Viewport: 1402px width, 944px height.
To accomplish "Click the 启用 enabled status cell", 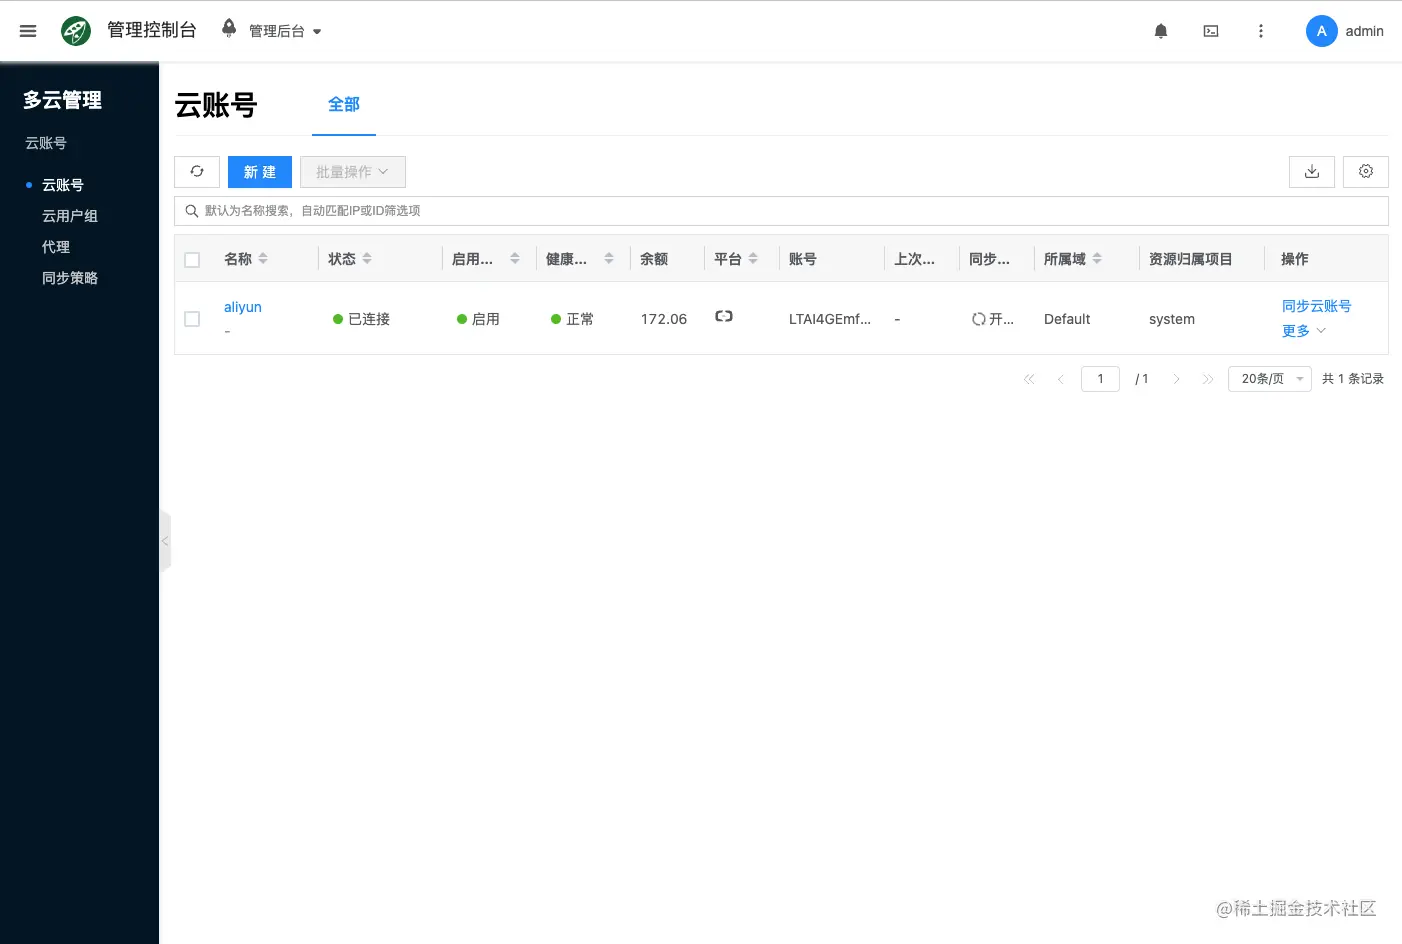I will coord(478,319).
